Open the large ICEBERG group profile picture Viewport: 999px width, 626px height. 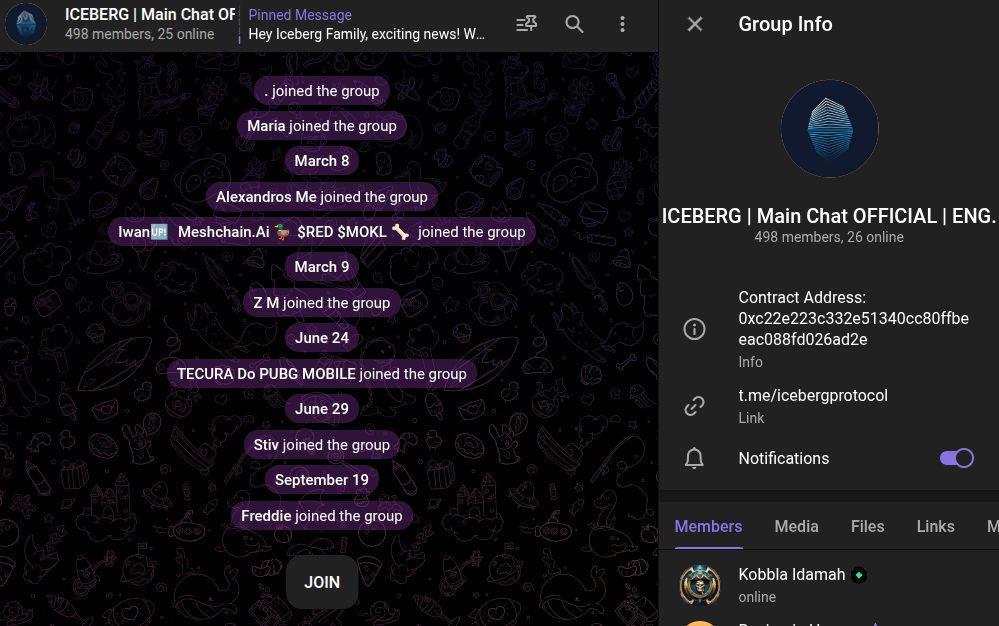[830, 129]
